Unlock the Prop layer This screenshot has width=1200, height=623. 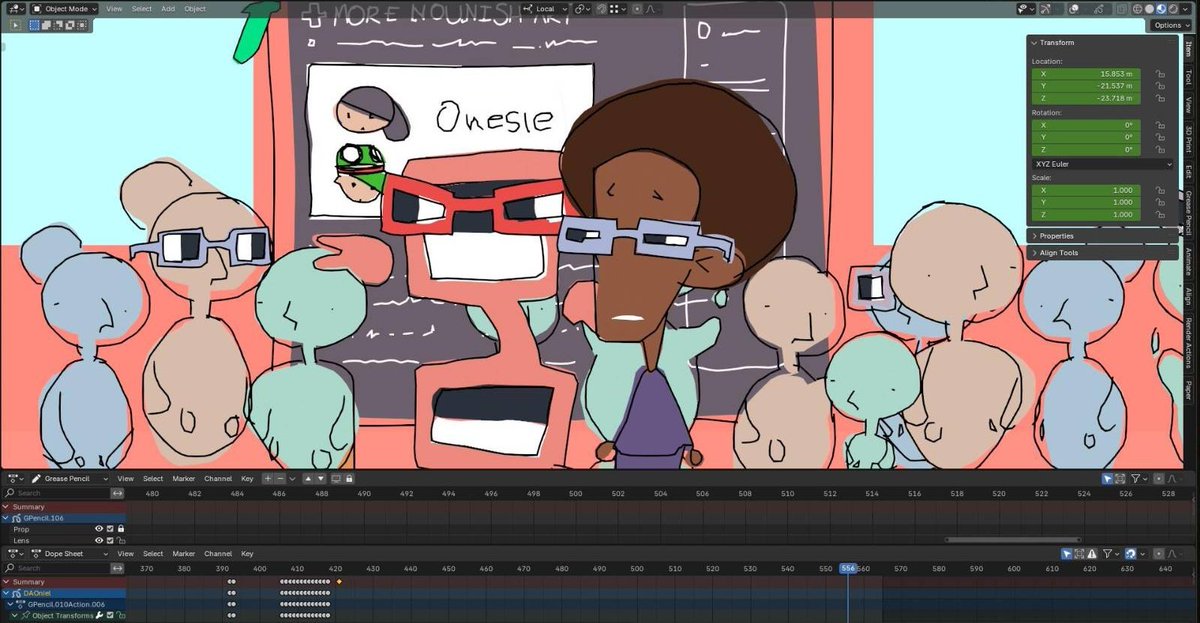click(x=120, y=529)
